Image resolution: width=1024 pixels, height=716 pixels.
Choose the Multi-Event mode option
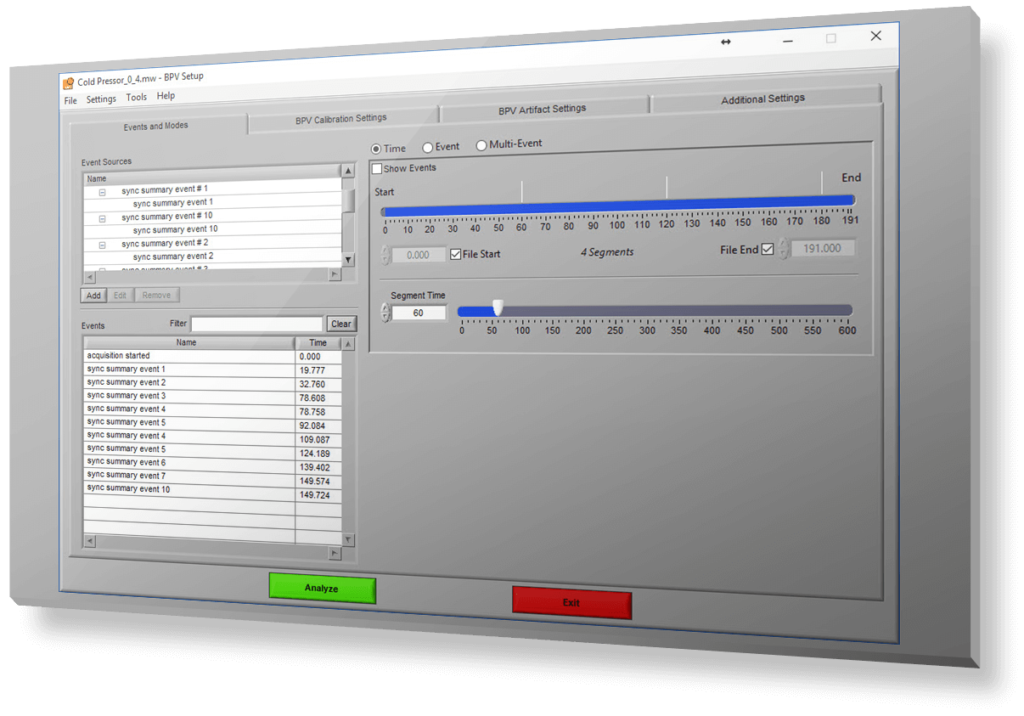point(481,145)
